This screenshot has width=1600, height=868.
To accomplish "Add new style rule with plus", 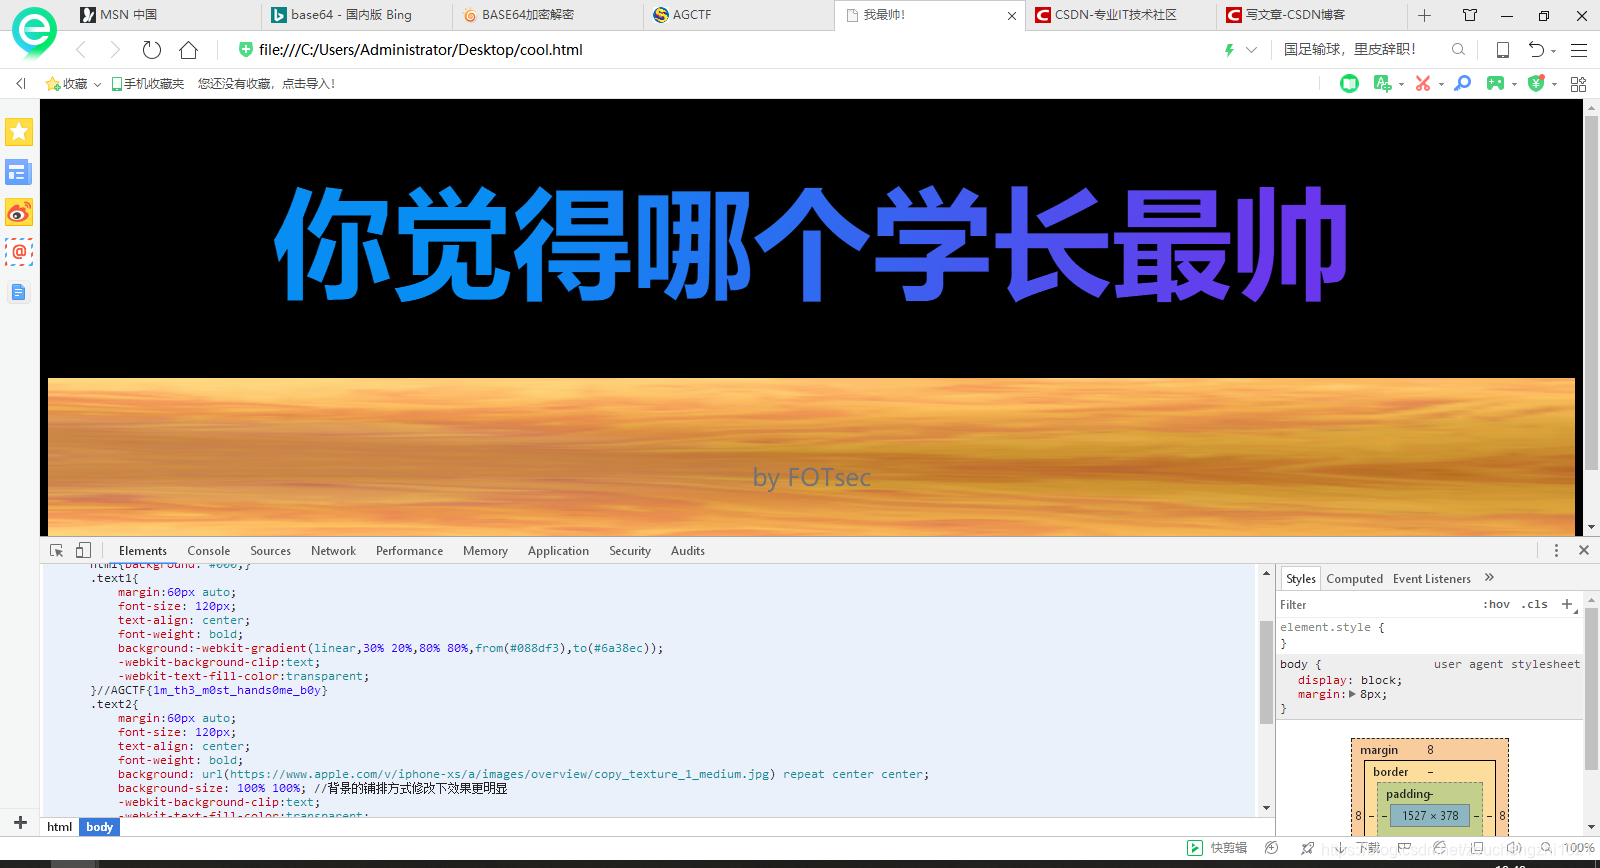I will pos(1567,604).
